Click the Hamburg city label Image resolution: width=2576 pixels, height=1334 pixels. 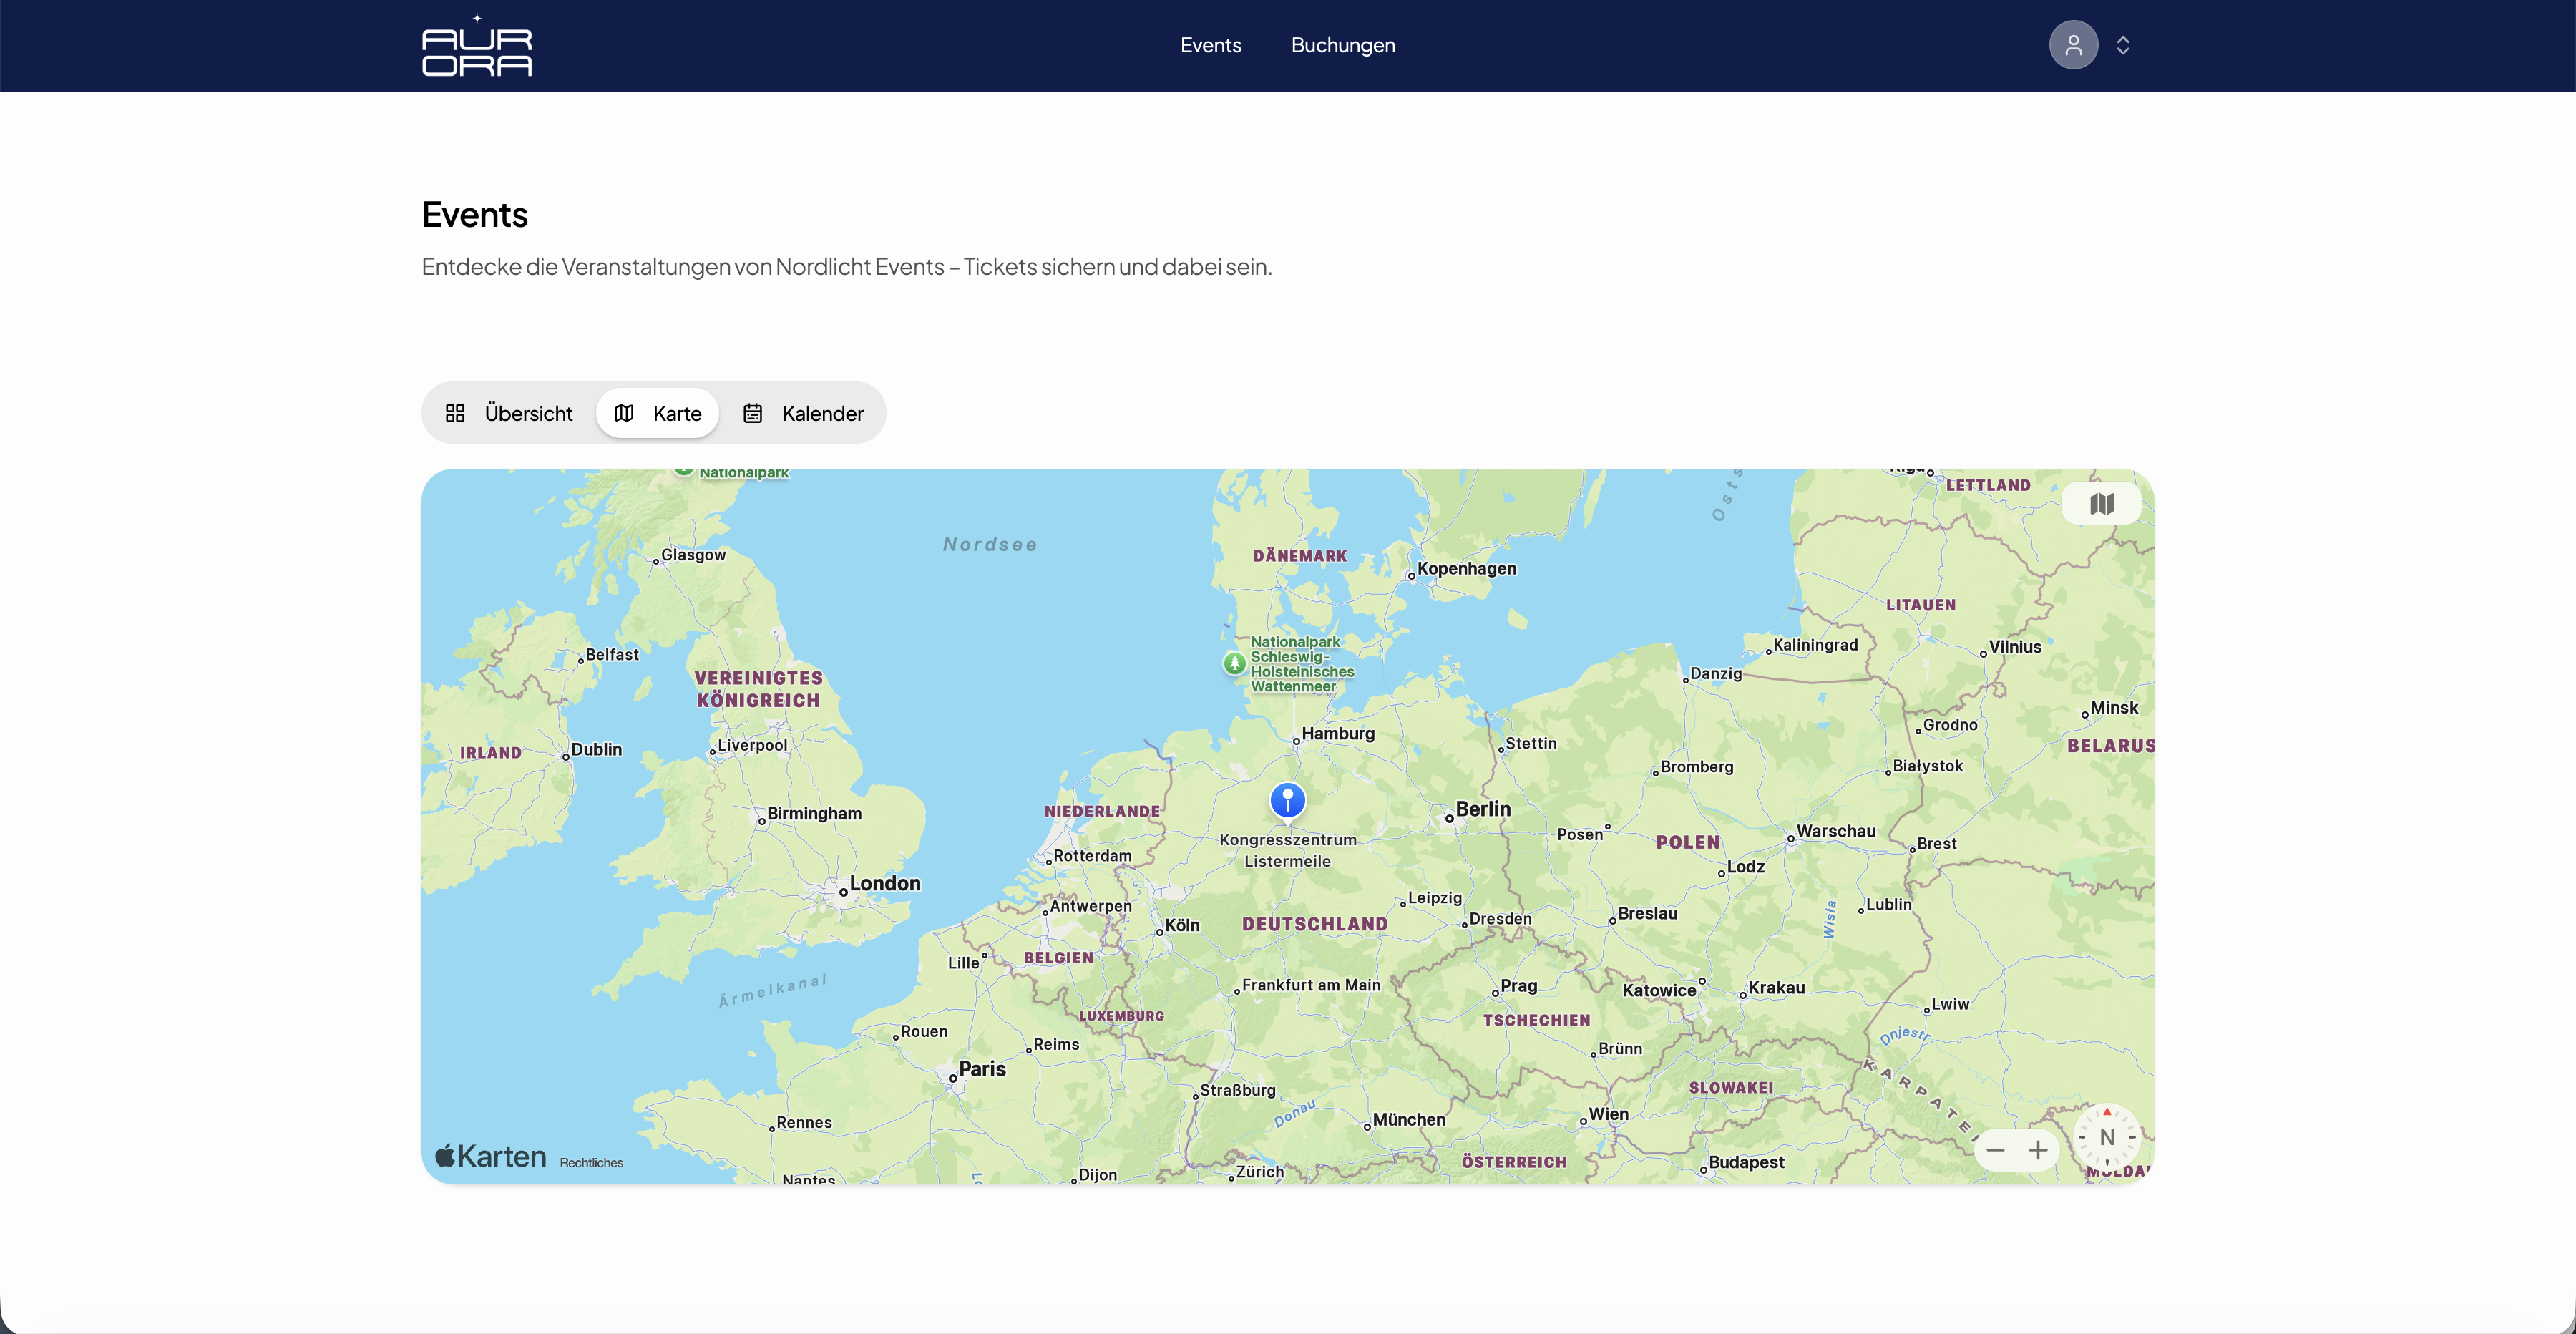click(x=1338, y=733)
